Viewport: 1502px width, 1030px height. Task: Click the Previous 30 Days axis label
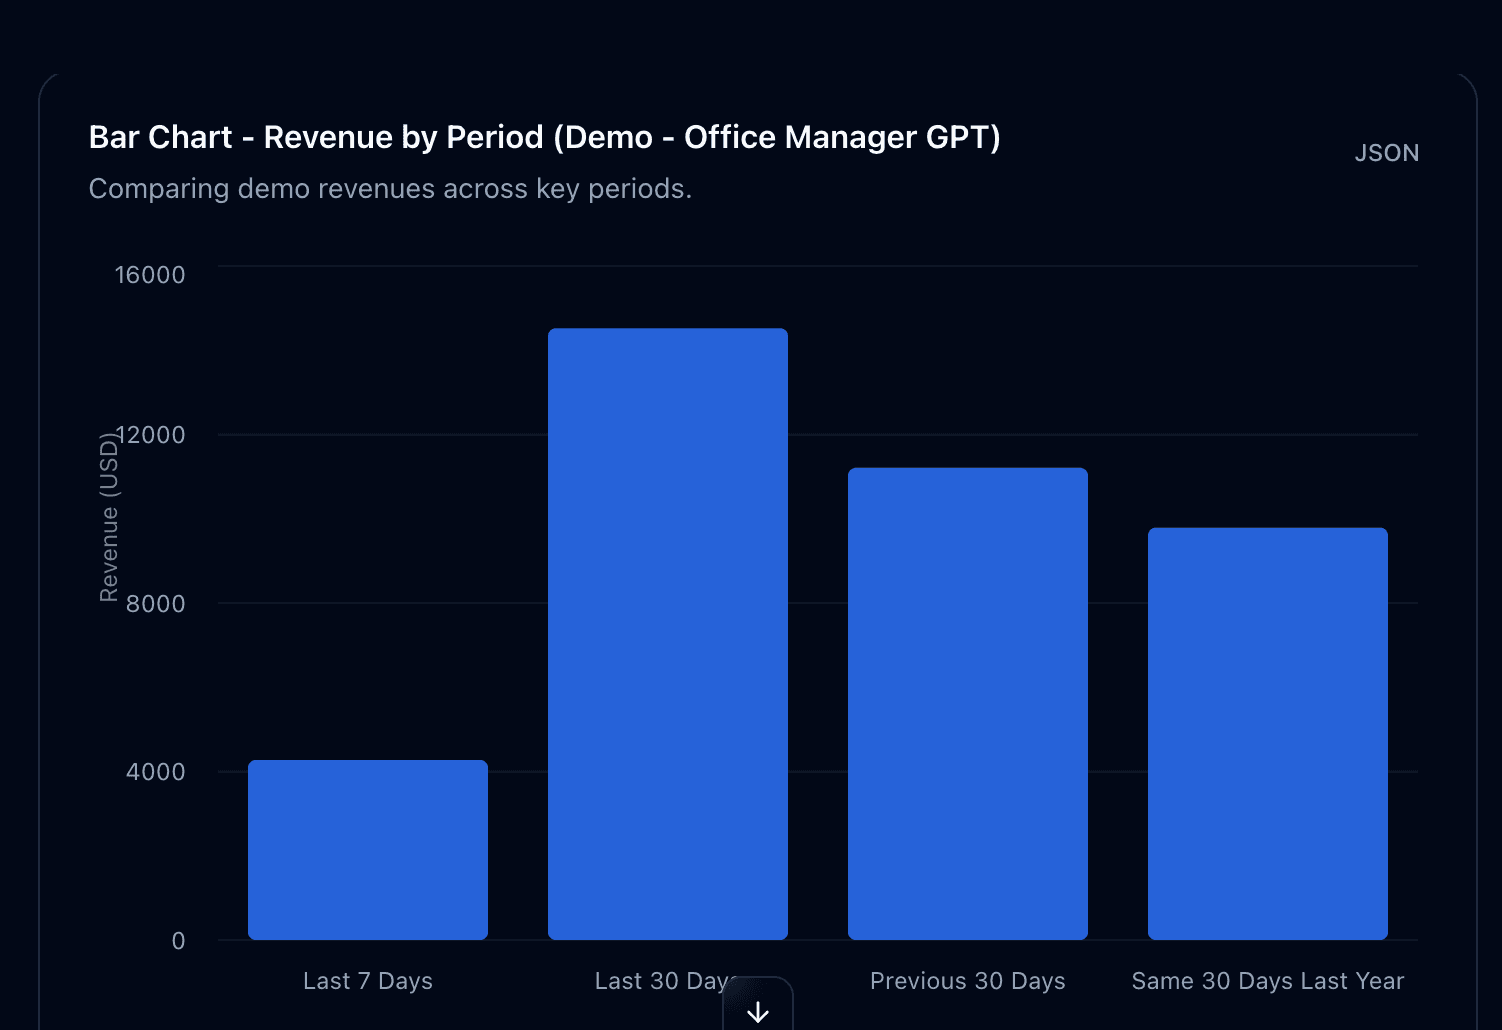click(x=966, y=981)
